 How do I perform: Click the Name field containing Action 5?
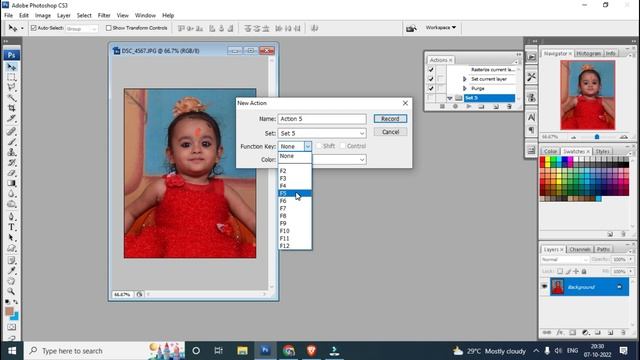click(x=322, y=119)
